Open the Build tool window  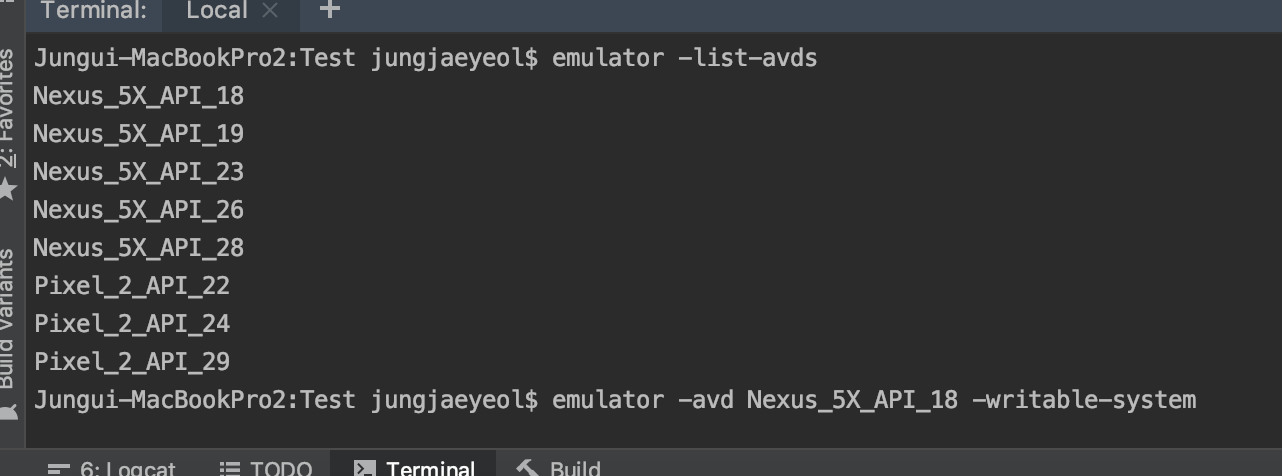click(558, 467)
